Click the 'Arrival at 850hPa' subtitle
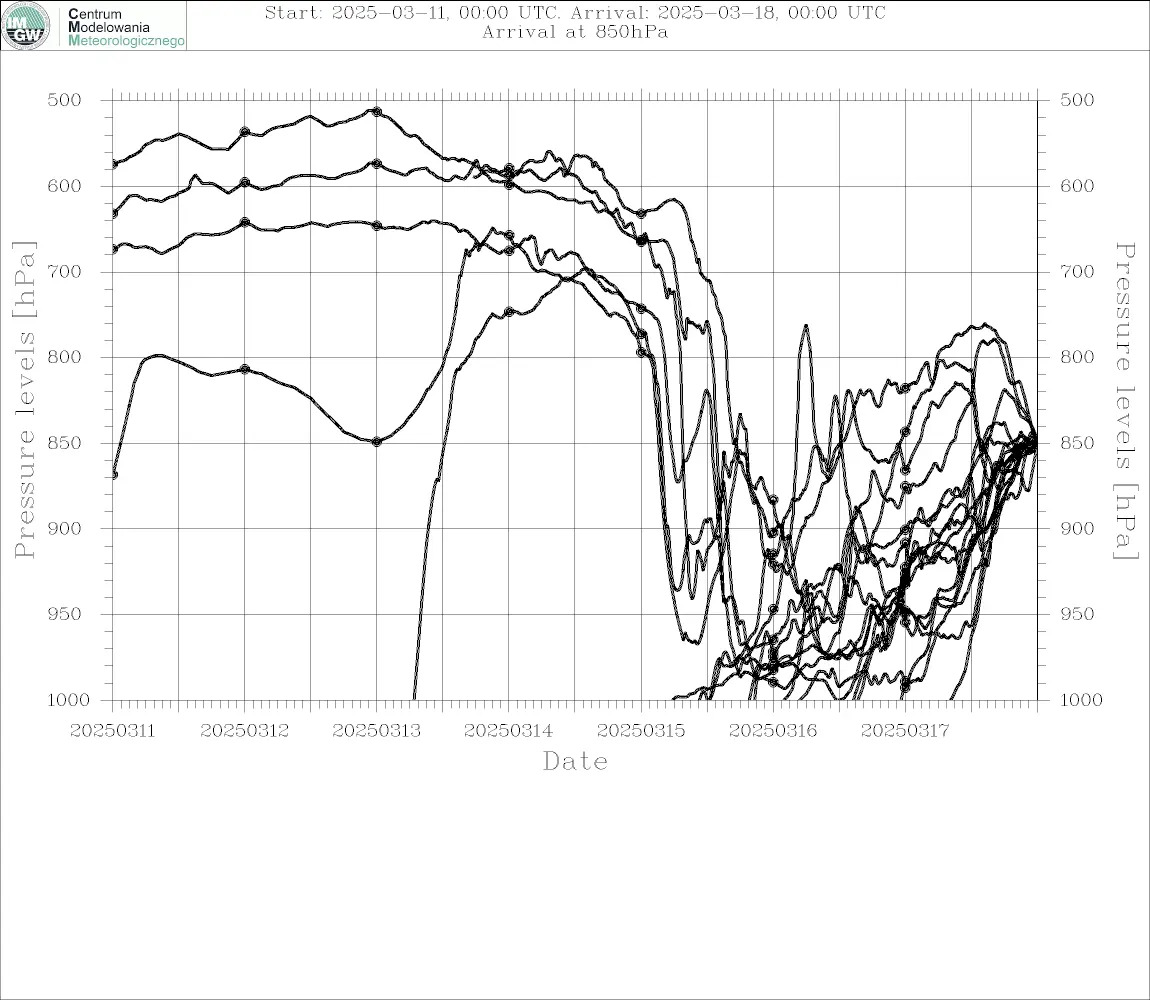Screen dimensions: 1150x1000 tap(575, 32)
